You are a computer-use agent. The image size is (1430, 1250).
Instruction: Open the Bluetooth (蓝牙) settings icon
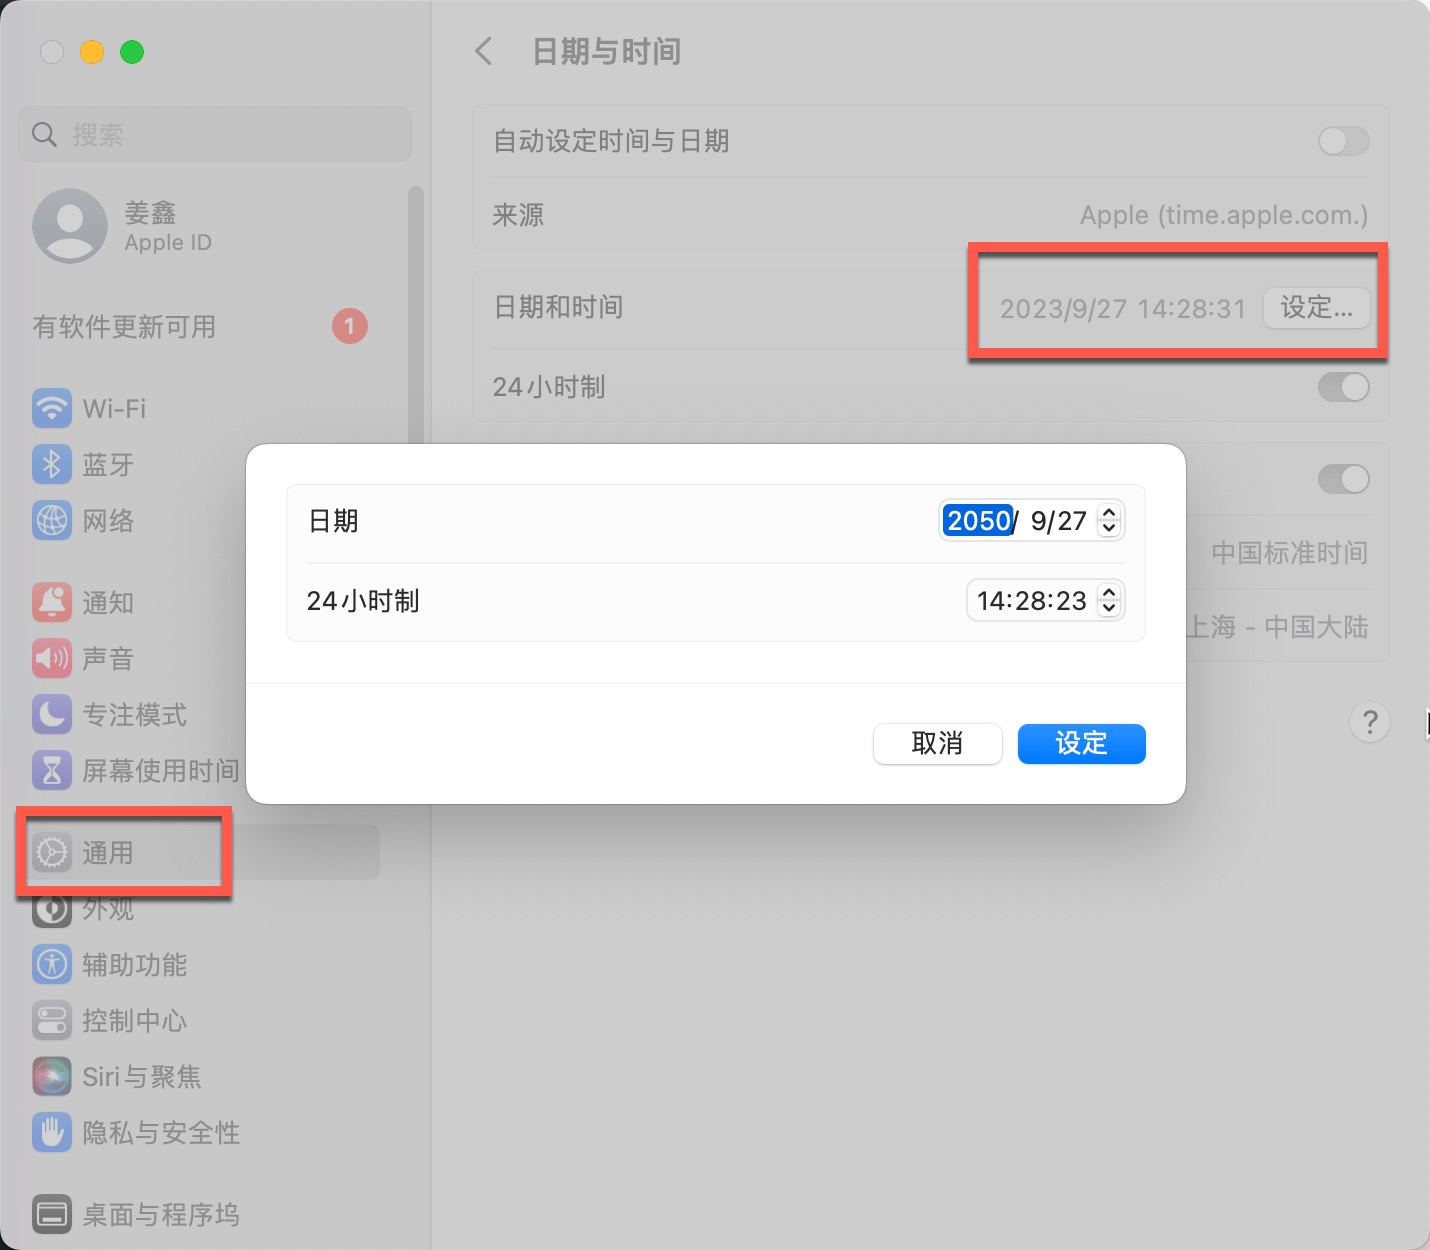52,464
